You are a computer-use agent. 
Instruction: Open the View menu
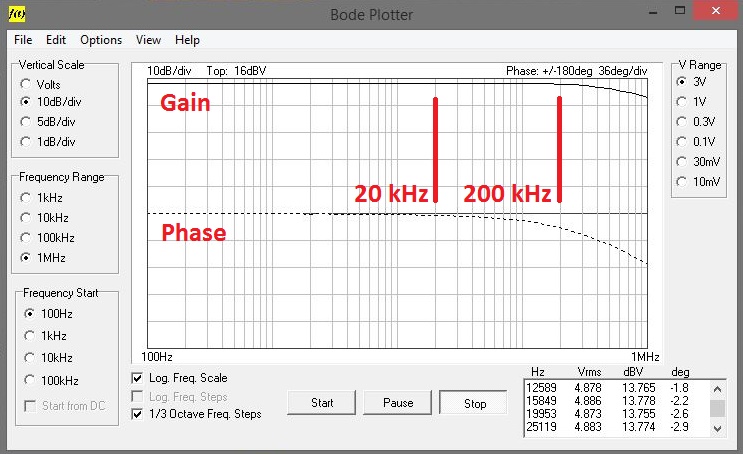pyautogui.click(x=148, y=40)
